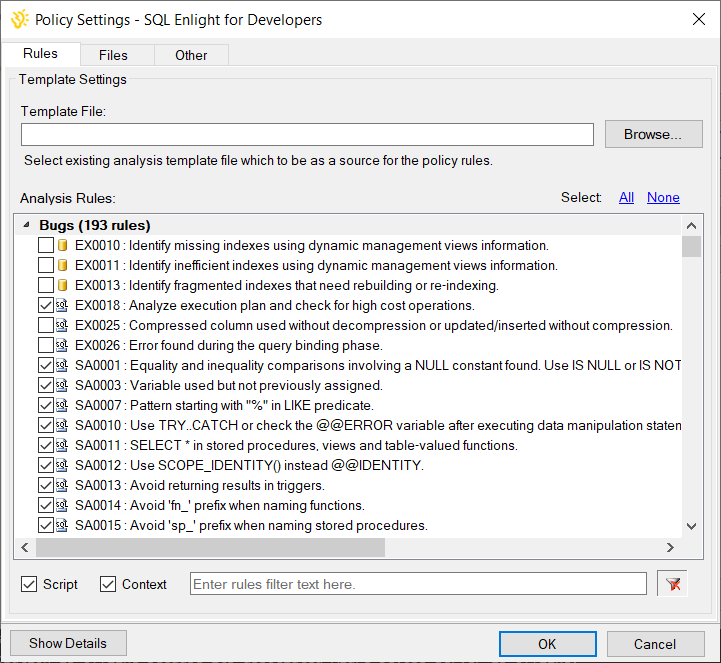Click the clear filter funnel icon
The width and height of the screenshot is (721, 663).
(x=672, y=584)
